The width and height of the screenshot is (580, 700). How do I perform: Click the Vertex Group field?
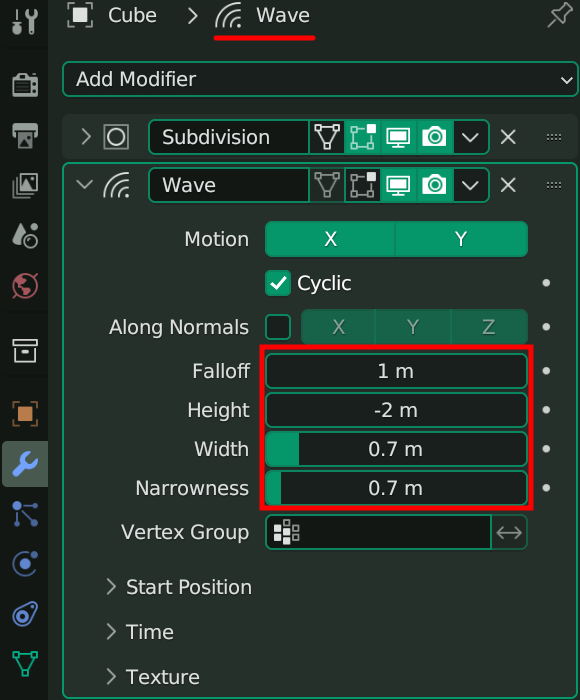click(378, 532)
